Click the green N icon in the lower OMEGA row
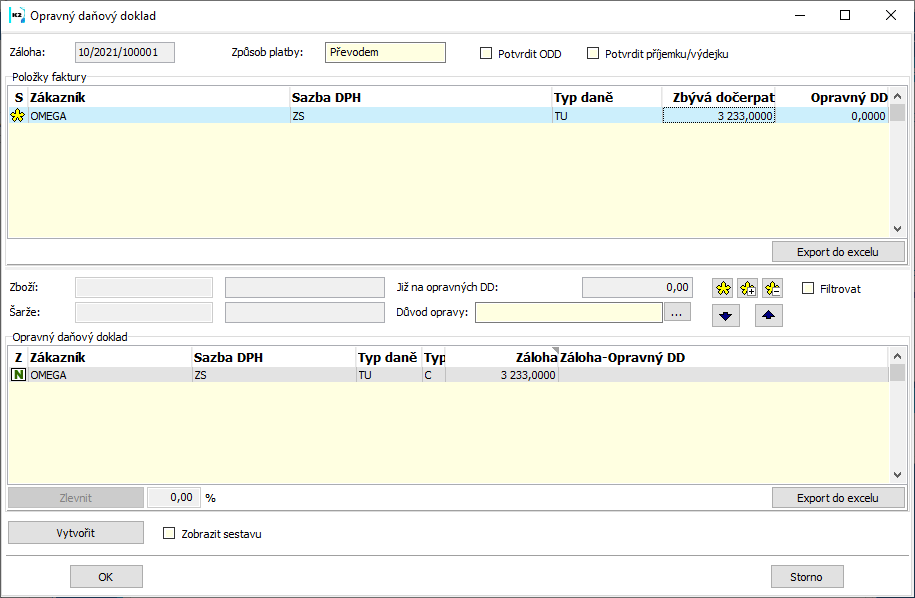 [x=18, y=375]
